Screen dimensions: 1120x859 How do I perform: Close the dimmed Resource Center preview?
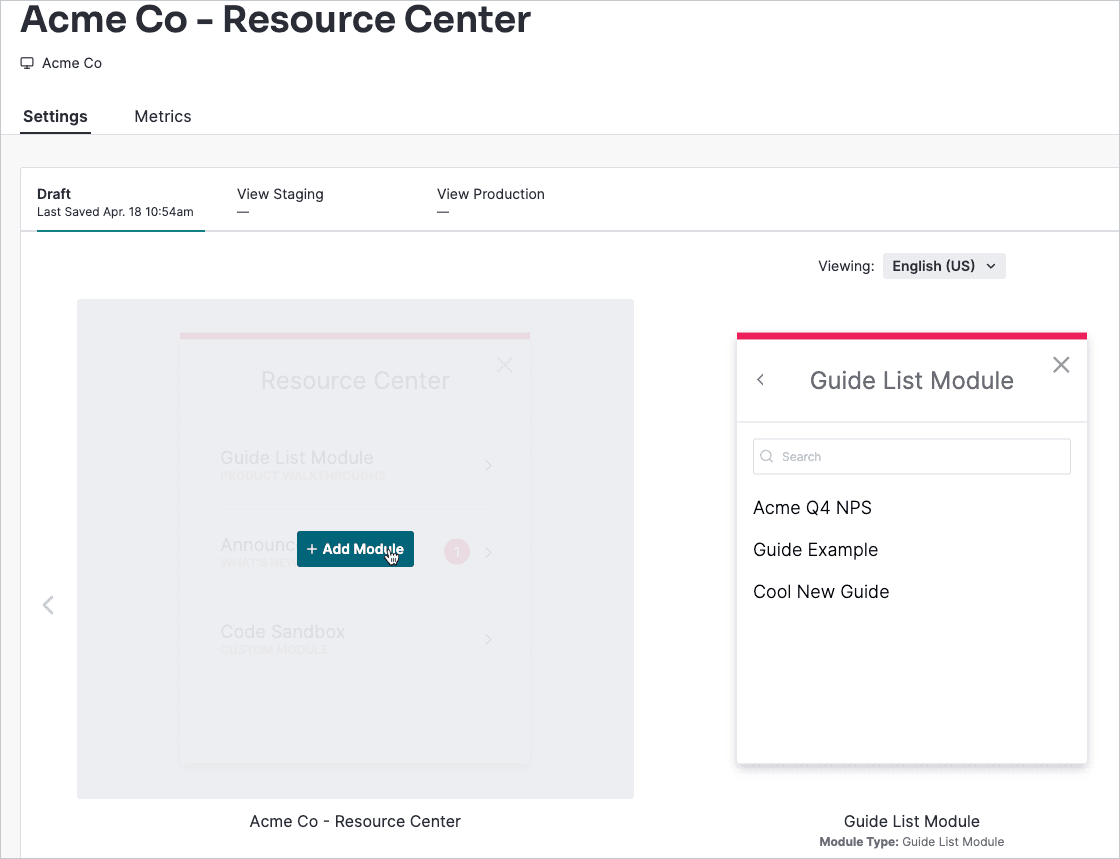pos(505,365)
